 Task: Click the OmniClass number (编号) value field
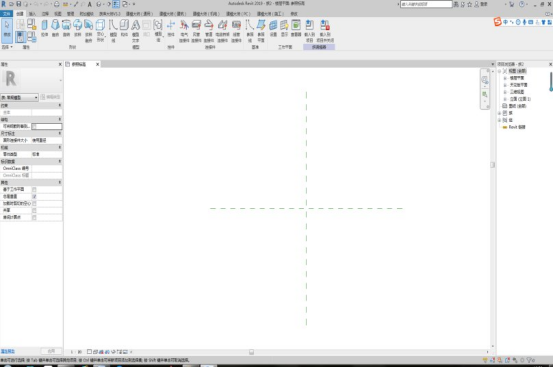tap(47, 168)
